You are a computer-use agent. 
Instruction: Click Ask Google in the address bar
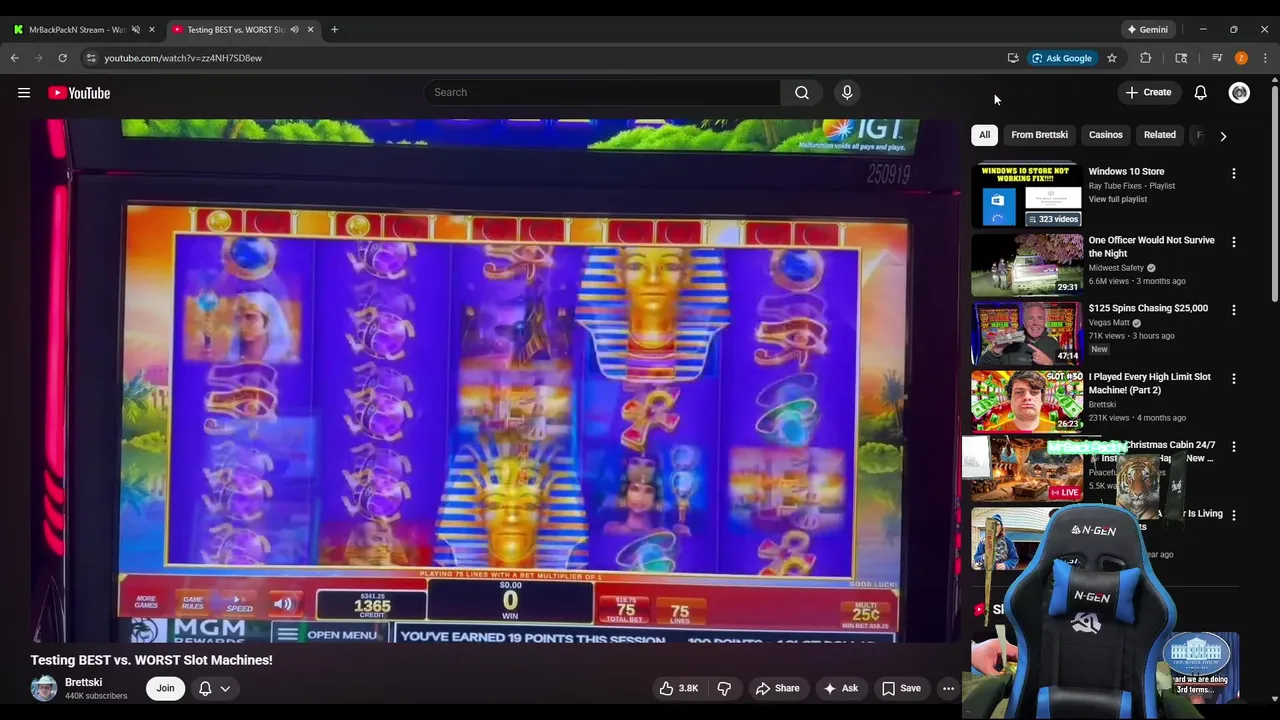(1061, 58)
